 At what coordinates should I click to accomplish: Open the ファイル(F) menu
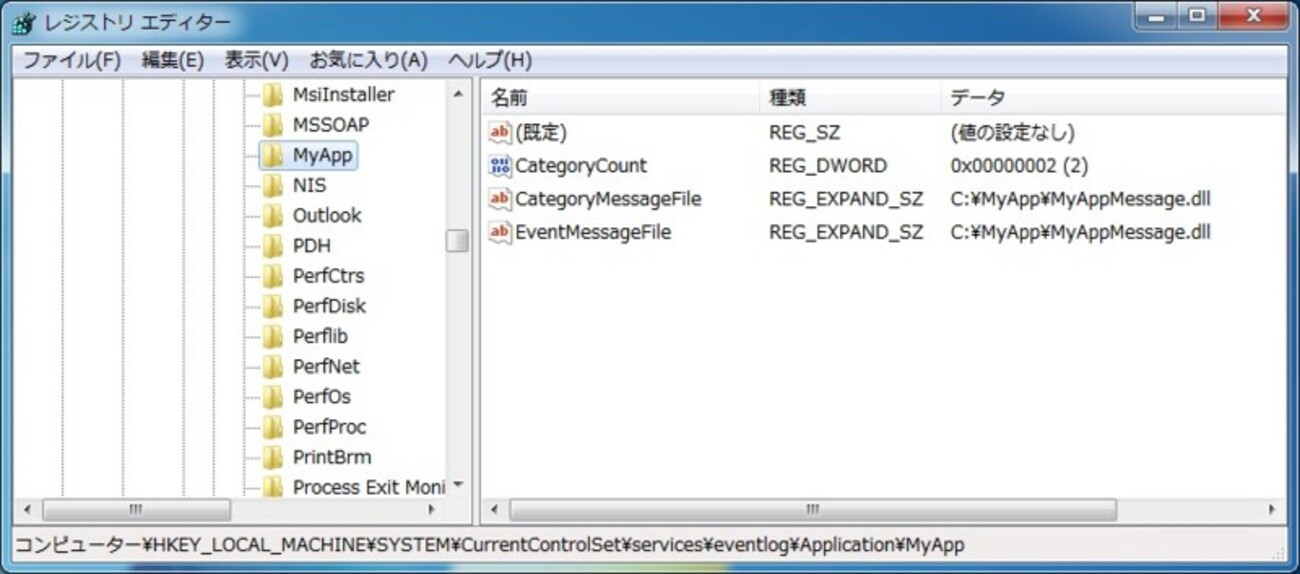tap(71, 61)
